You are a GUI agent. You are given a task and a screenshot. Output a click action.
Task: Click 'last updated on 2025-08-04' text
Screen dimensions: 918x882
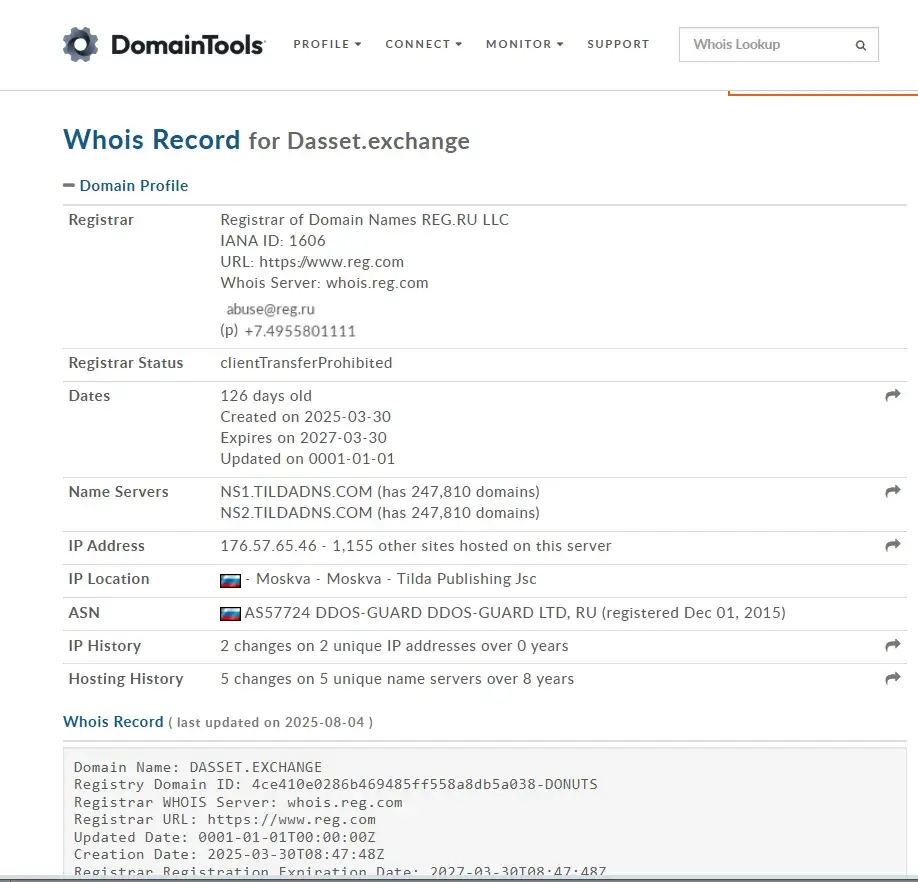270,722
